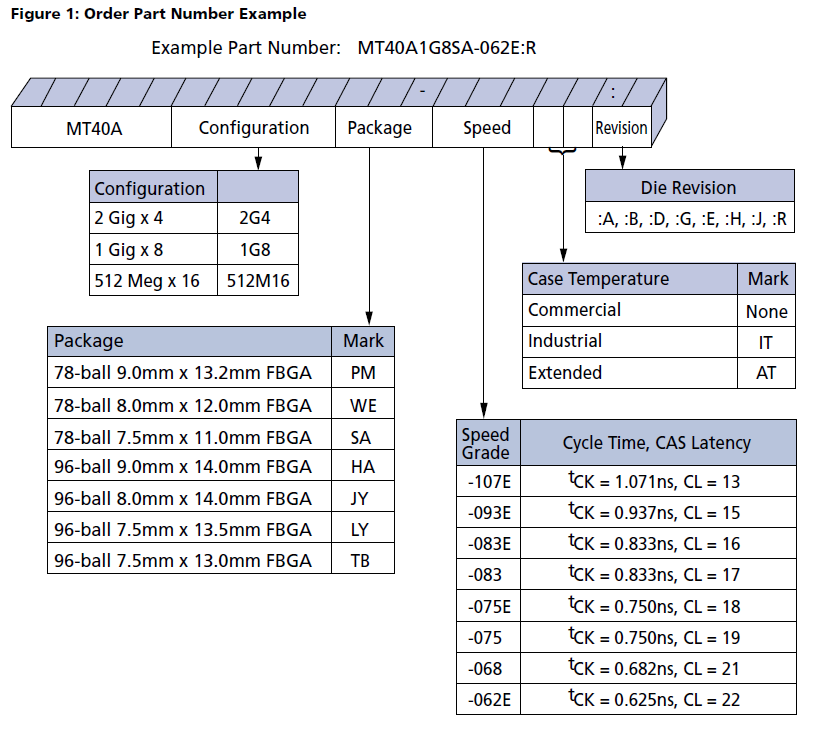The width and height of the screenshot is (821, 739).
Task: Select the IT mark cell
Action: [767, 342]
